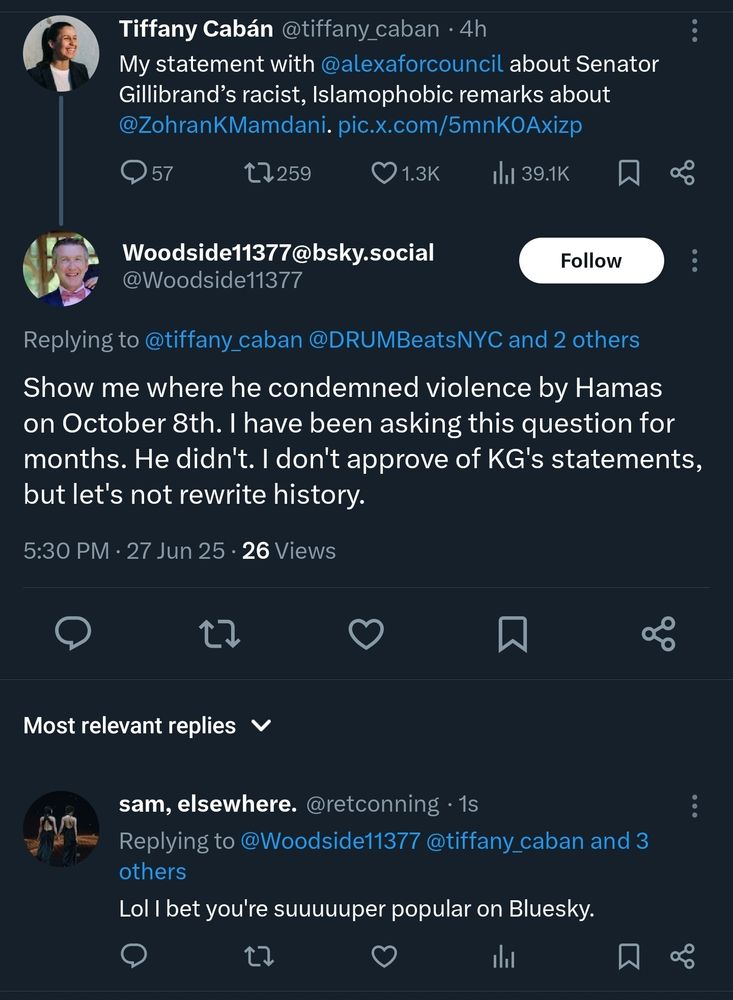
Task: Bookmark Tiffany Cabán's tweet
Action: click(629, 173)
